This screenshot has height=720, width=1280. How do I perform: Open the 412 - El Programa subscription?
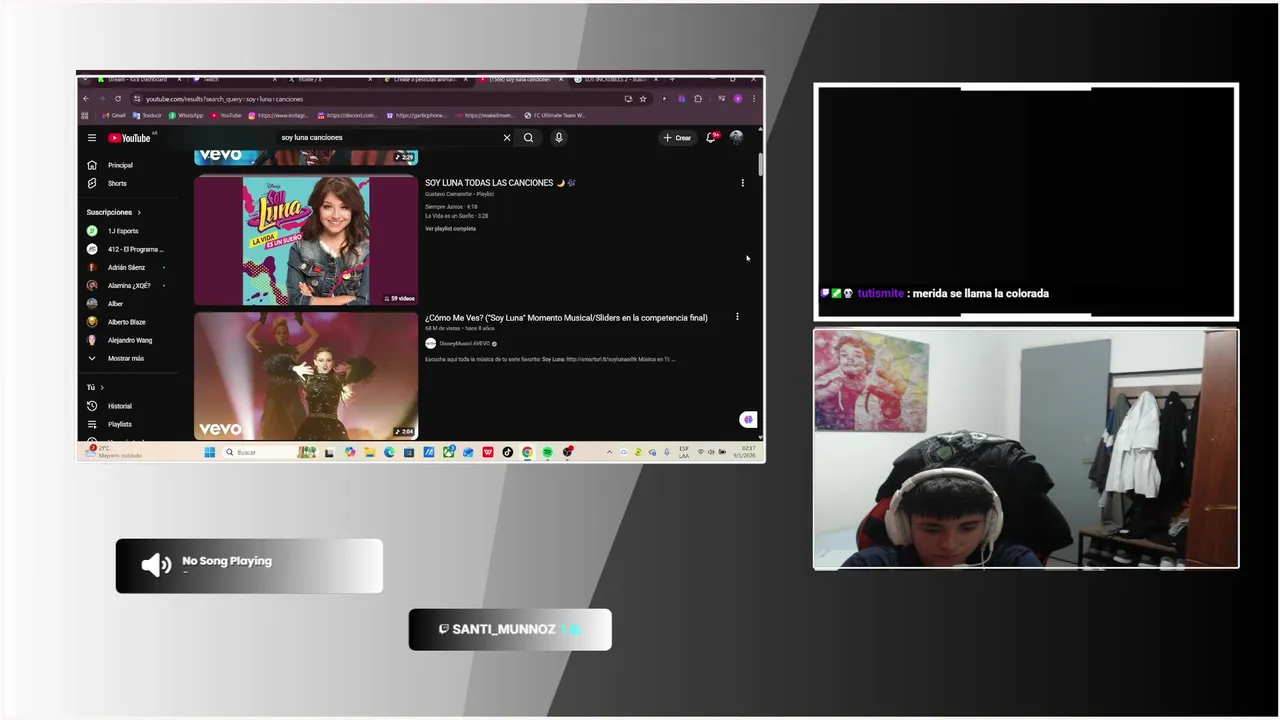(134, 249)
